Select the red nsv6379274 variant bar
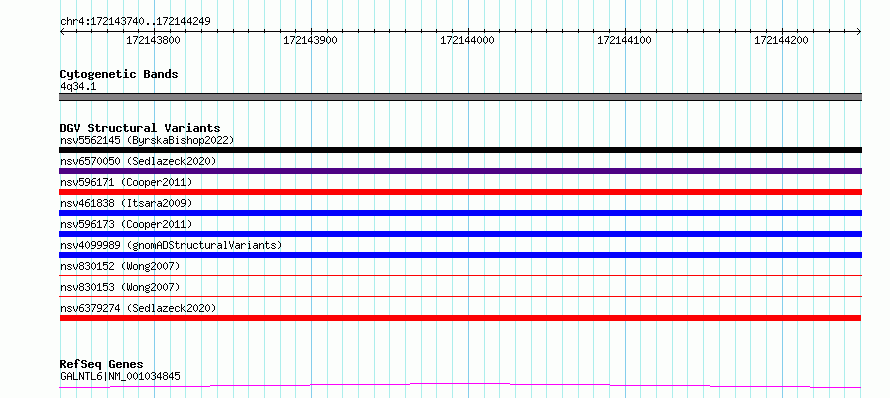The image size is (890, 398). coord(460,318)
